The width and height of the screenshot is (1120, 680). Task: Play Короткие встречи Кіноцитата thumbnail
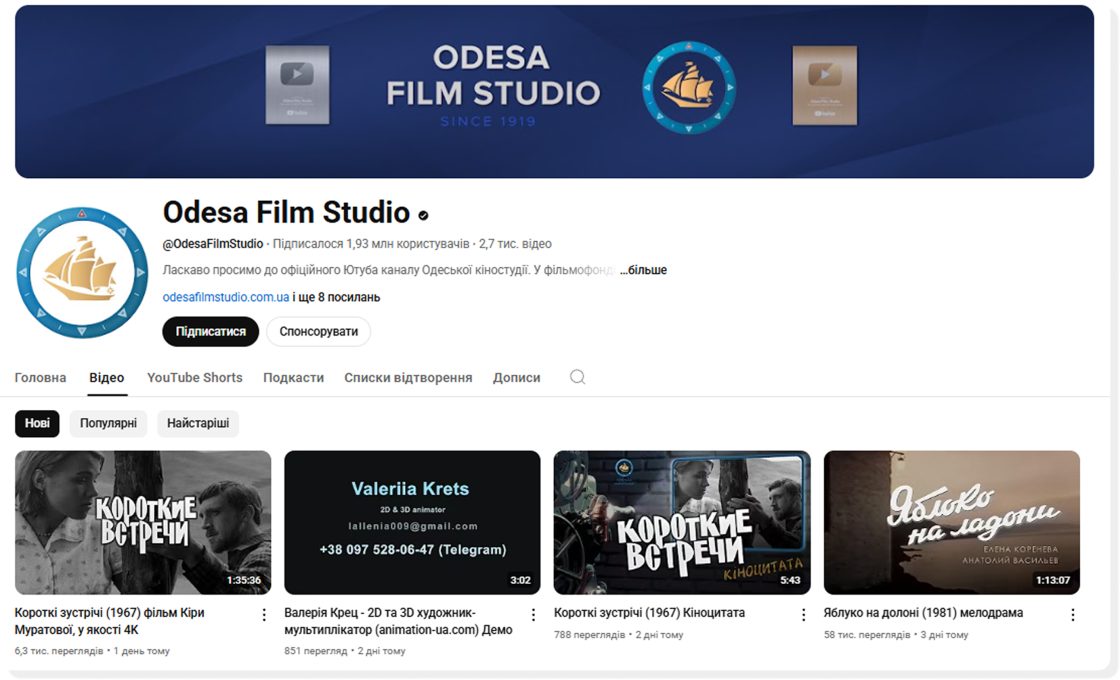682,522
